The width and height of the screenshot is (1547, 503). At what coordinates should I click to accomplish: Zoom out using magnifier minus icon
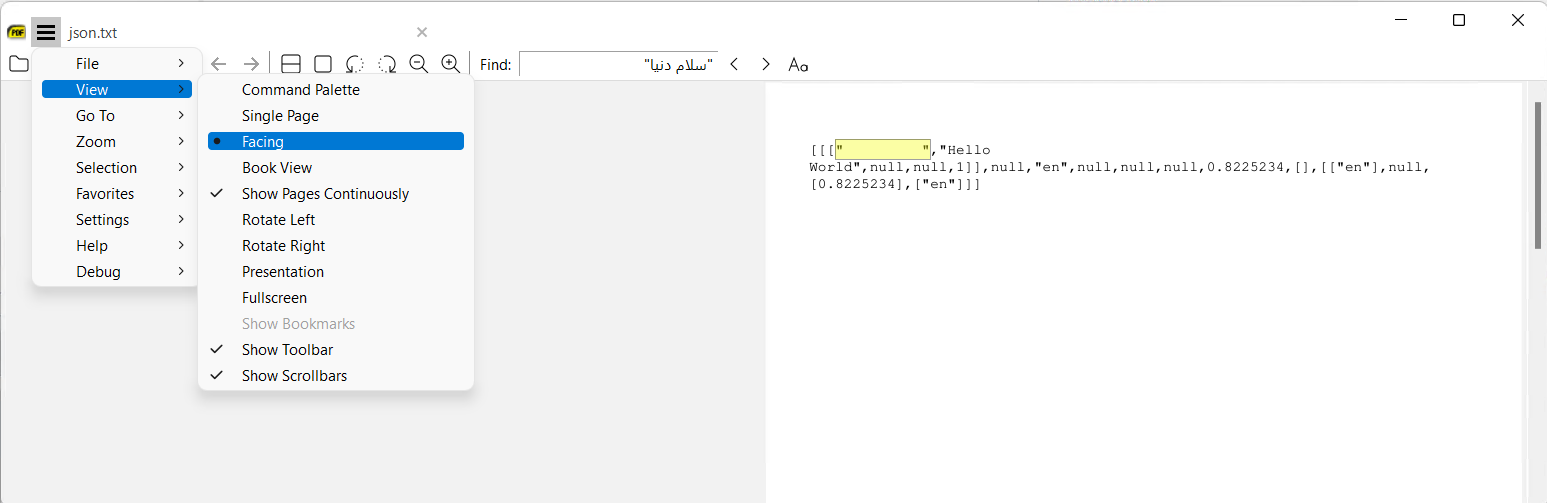pyautogui.click(x=419, y=64)
